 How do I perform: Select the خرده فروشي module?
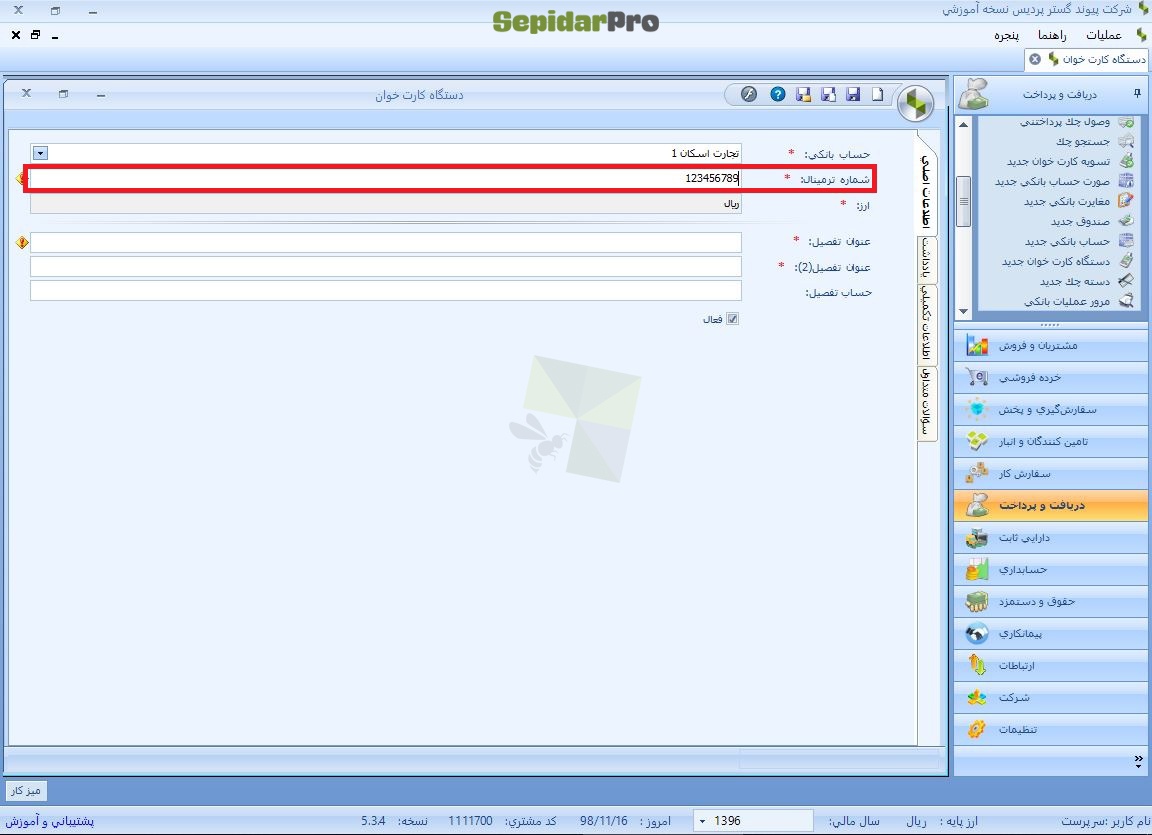point(1051,377)
